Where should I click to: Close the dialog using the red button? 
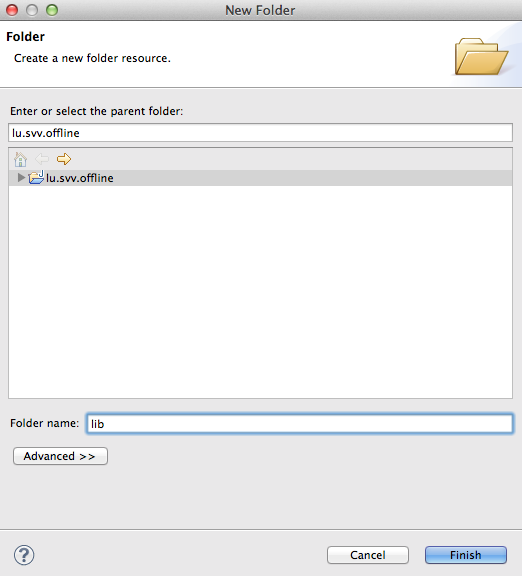(12, 10)
